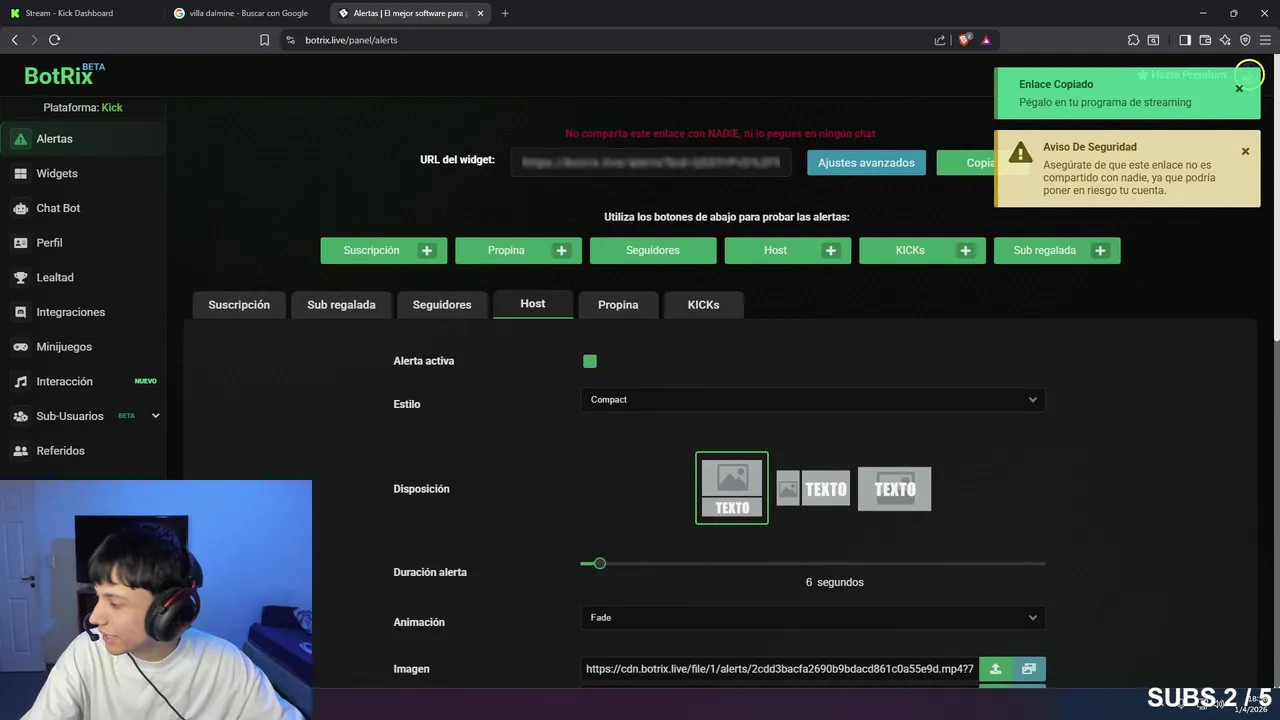Open the browser hamburger menu
This screenshot has width=1280, height=720.
(1265, 40)
